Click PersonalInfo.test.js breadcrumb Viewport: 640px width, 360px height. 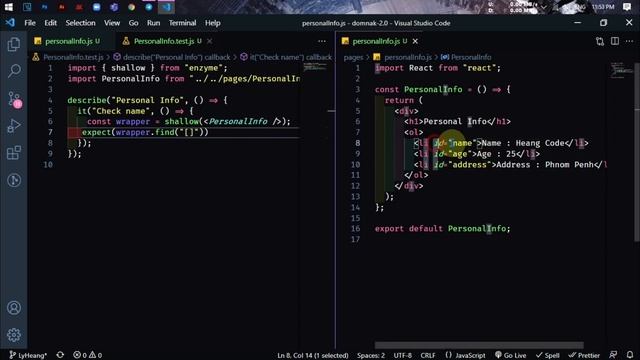tap(68, 57)
